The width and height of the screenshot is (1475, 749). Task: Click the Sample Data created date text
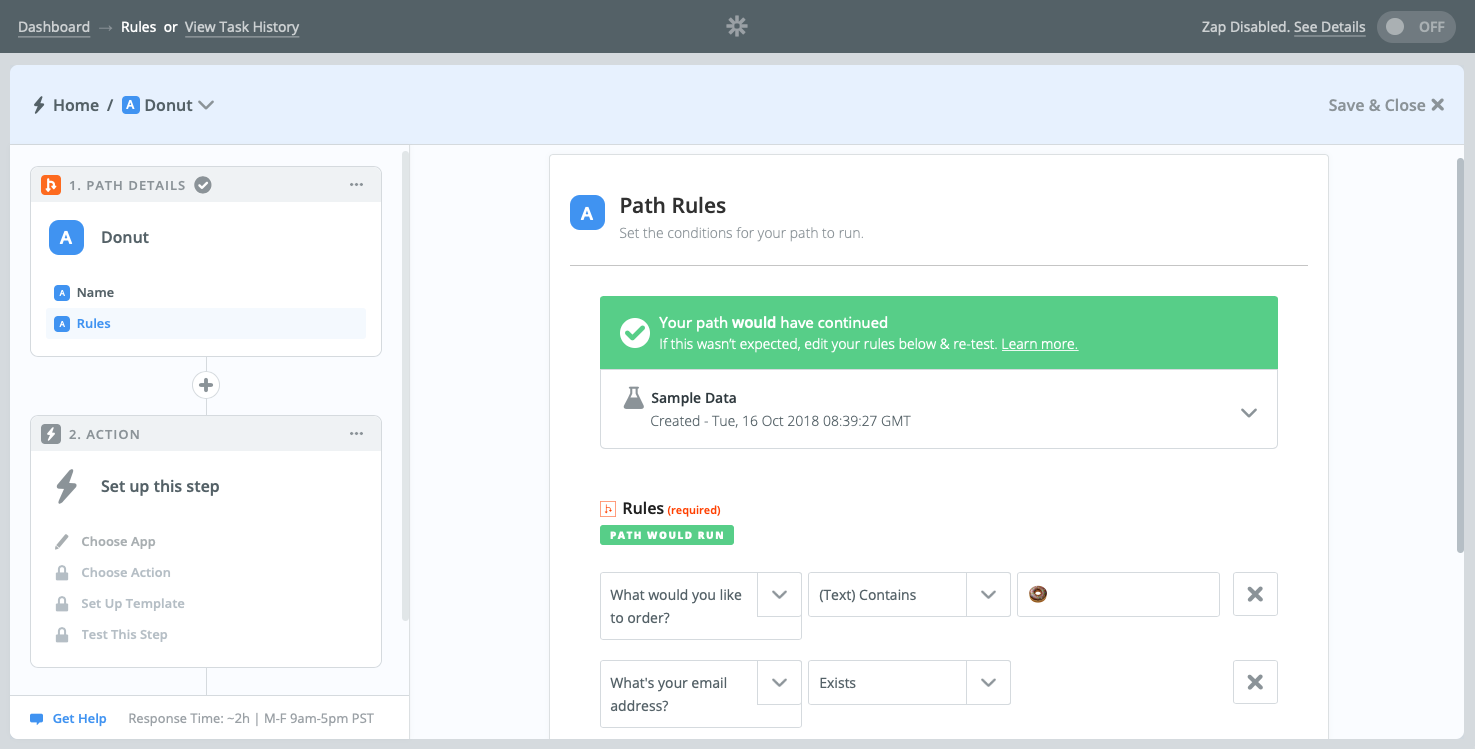click(x=780, y=421)
